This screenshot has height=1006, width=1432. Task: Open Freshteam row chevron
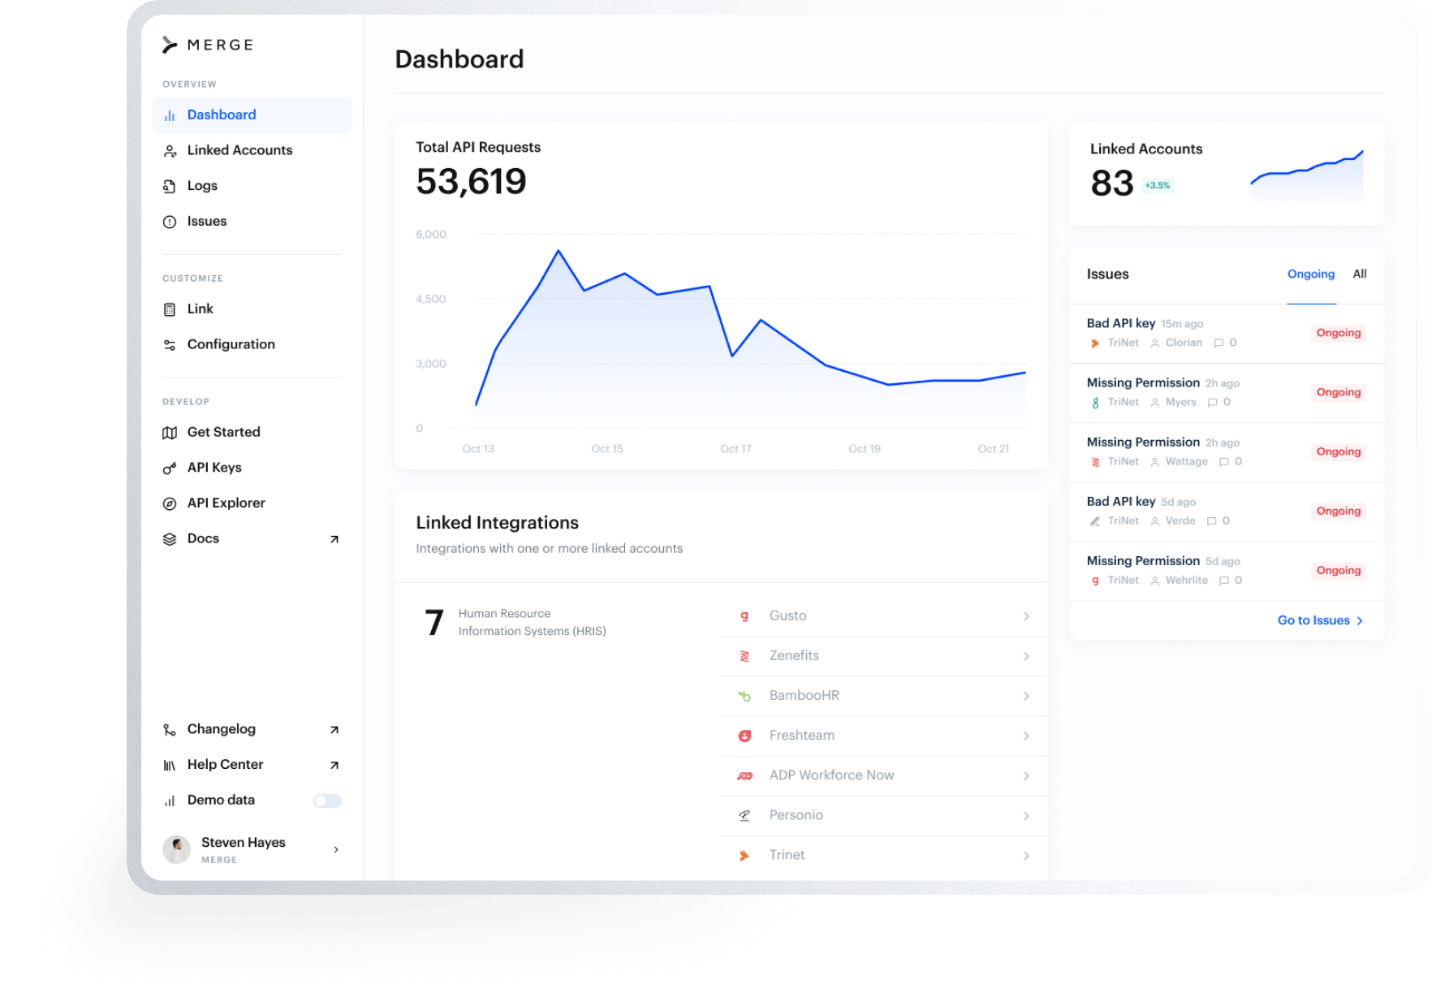click(1026, 737)
